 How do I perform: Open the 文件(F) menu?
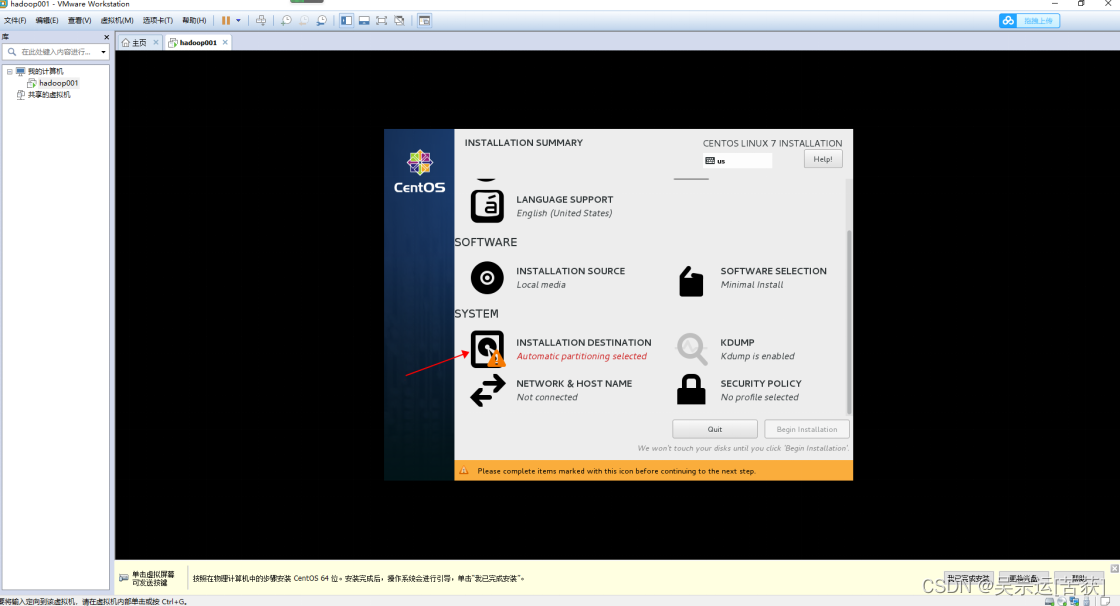click(x=15, y=21)
